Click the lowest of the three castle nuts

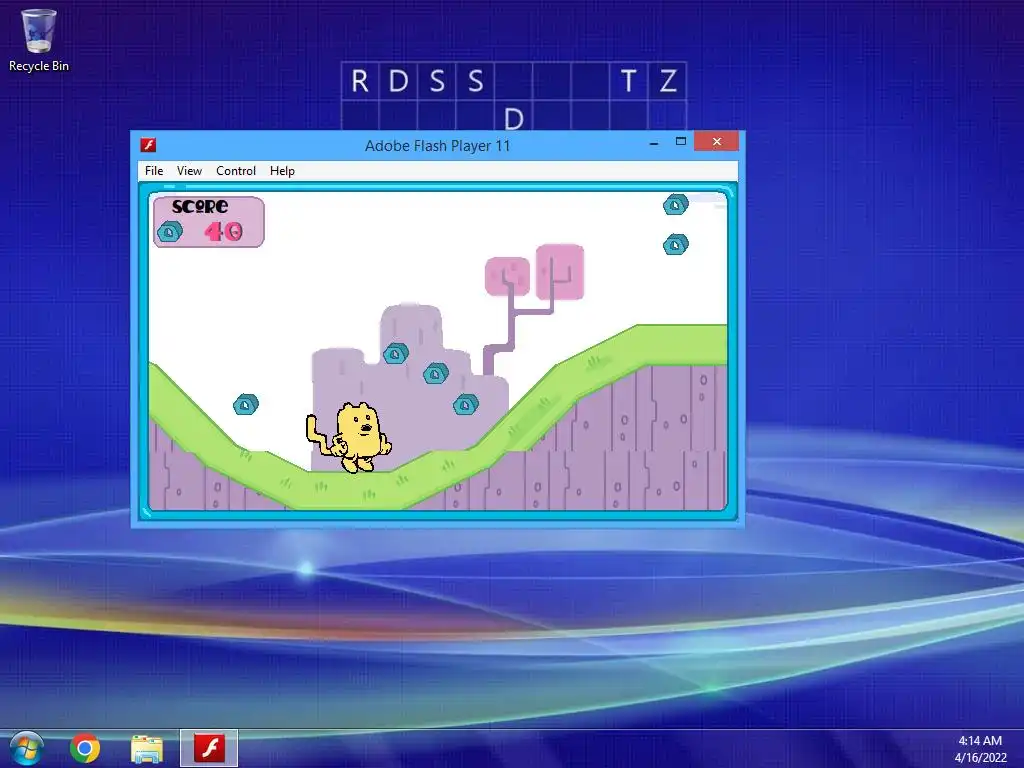466,405
